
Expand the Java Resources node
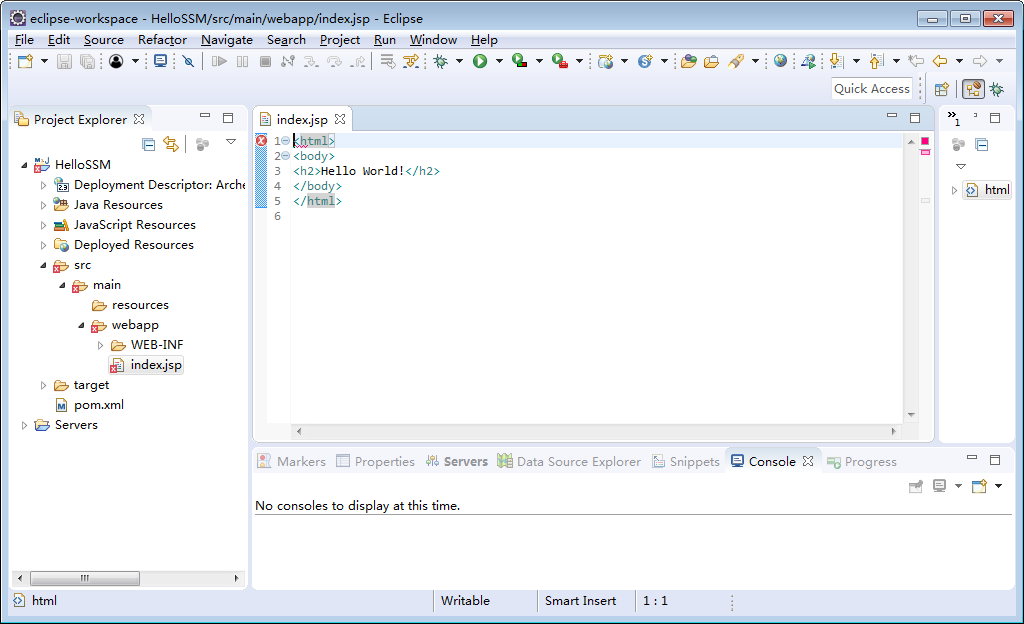click(43, 205)
